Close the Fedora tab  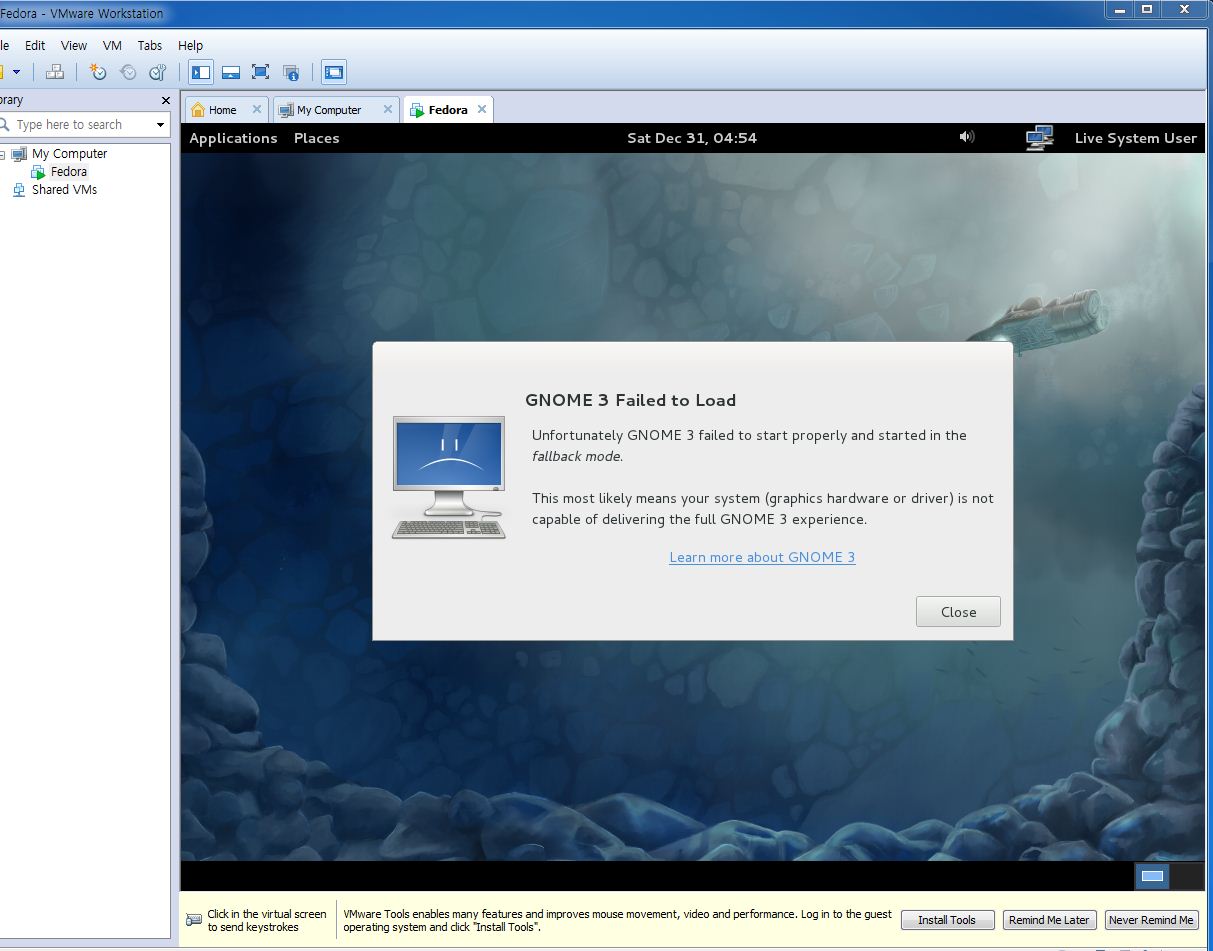pyautogui.click(x=482, y=109)
